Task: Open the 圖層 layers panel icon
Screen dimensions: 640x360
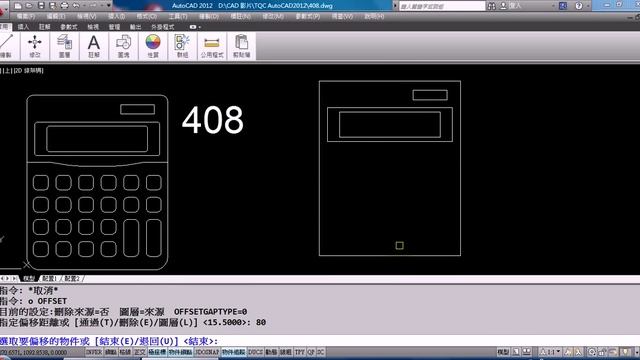Action: [x=64, y=46]
